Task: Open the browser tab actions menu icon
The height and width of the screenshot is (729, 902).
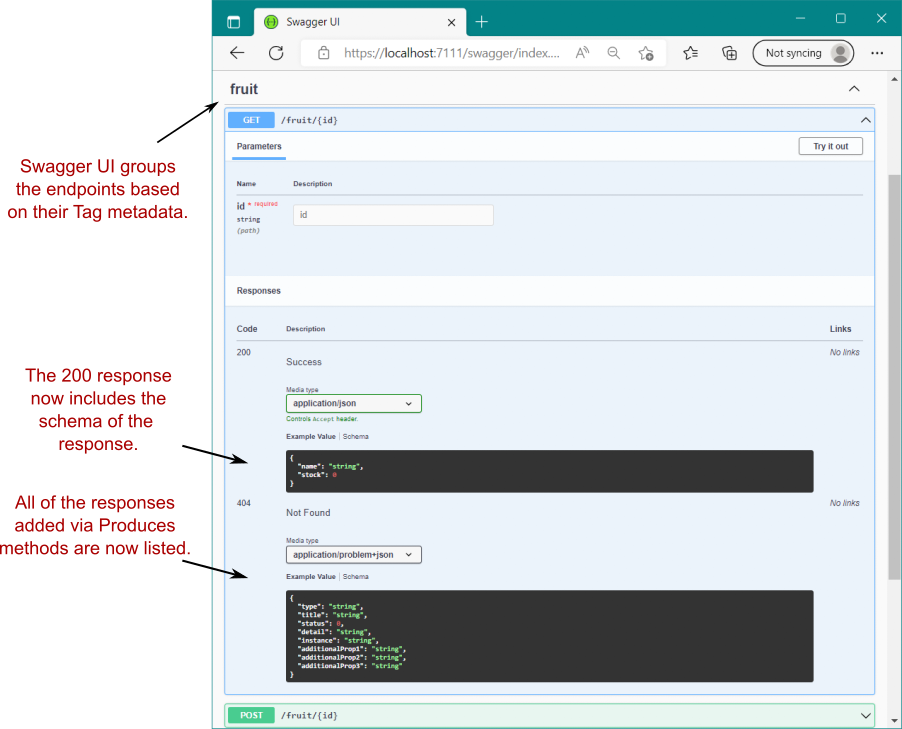Action: click(x=233, y=22)
